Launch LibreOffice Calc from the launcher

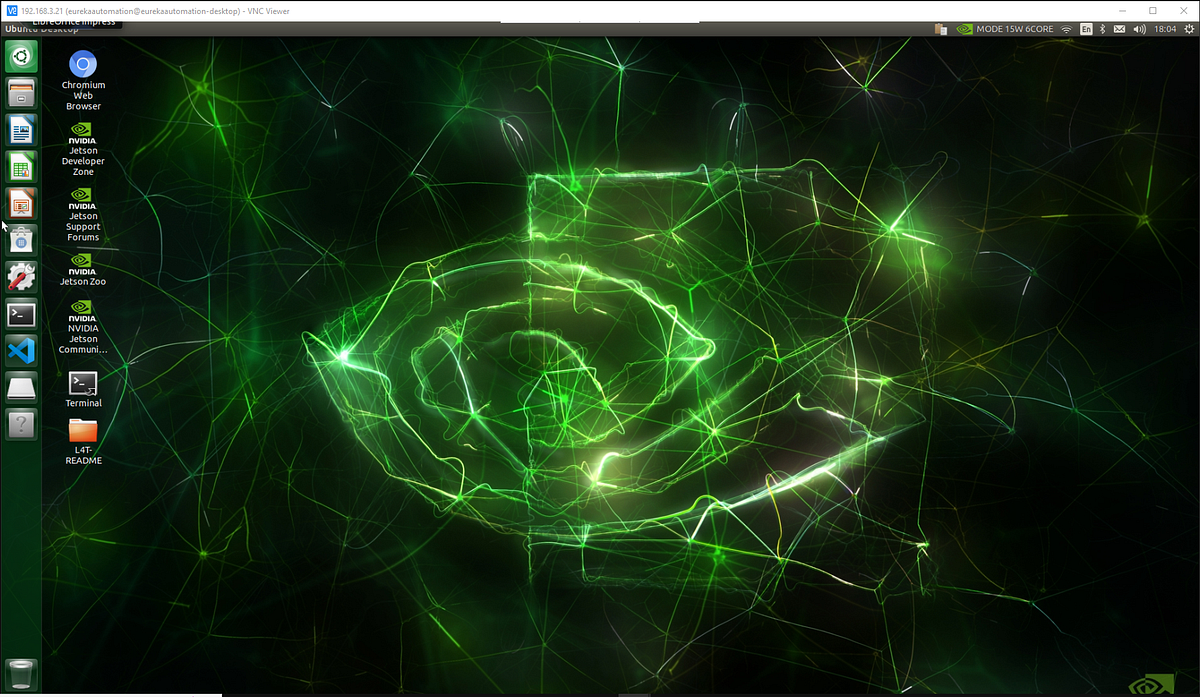click(21, 166)
